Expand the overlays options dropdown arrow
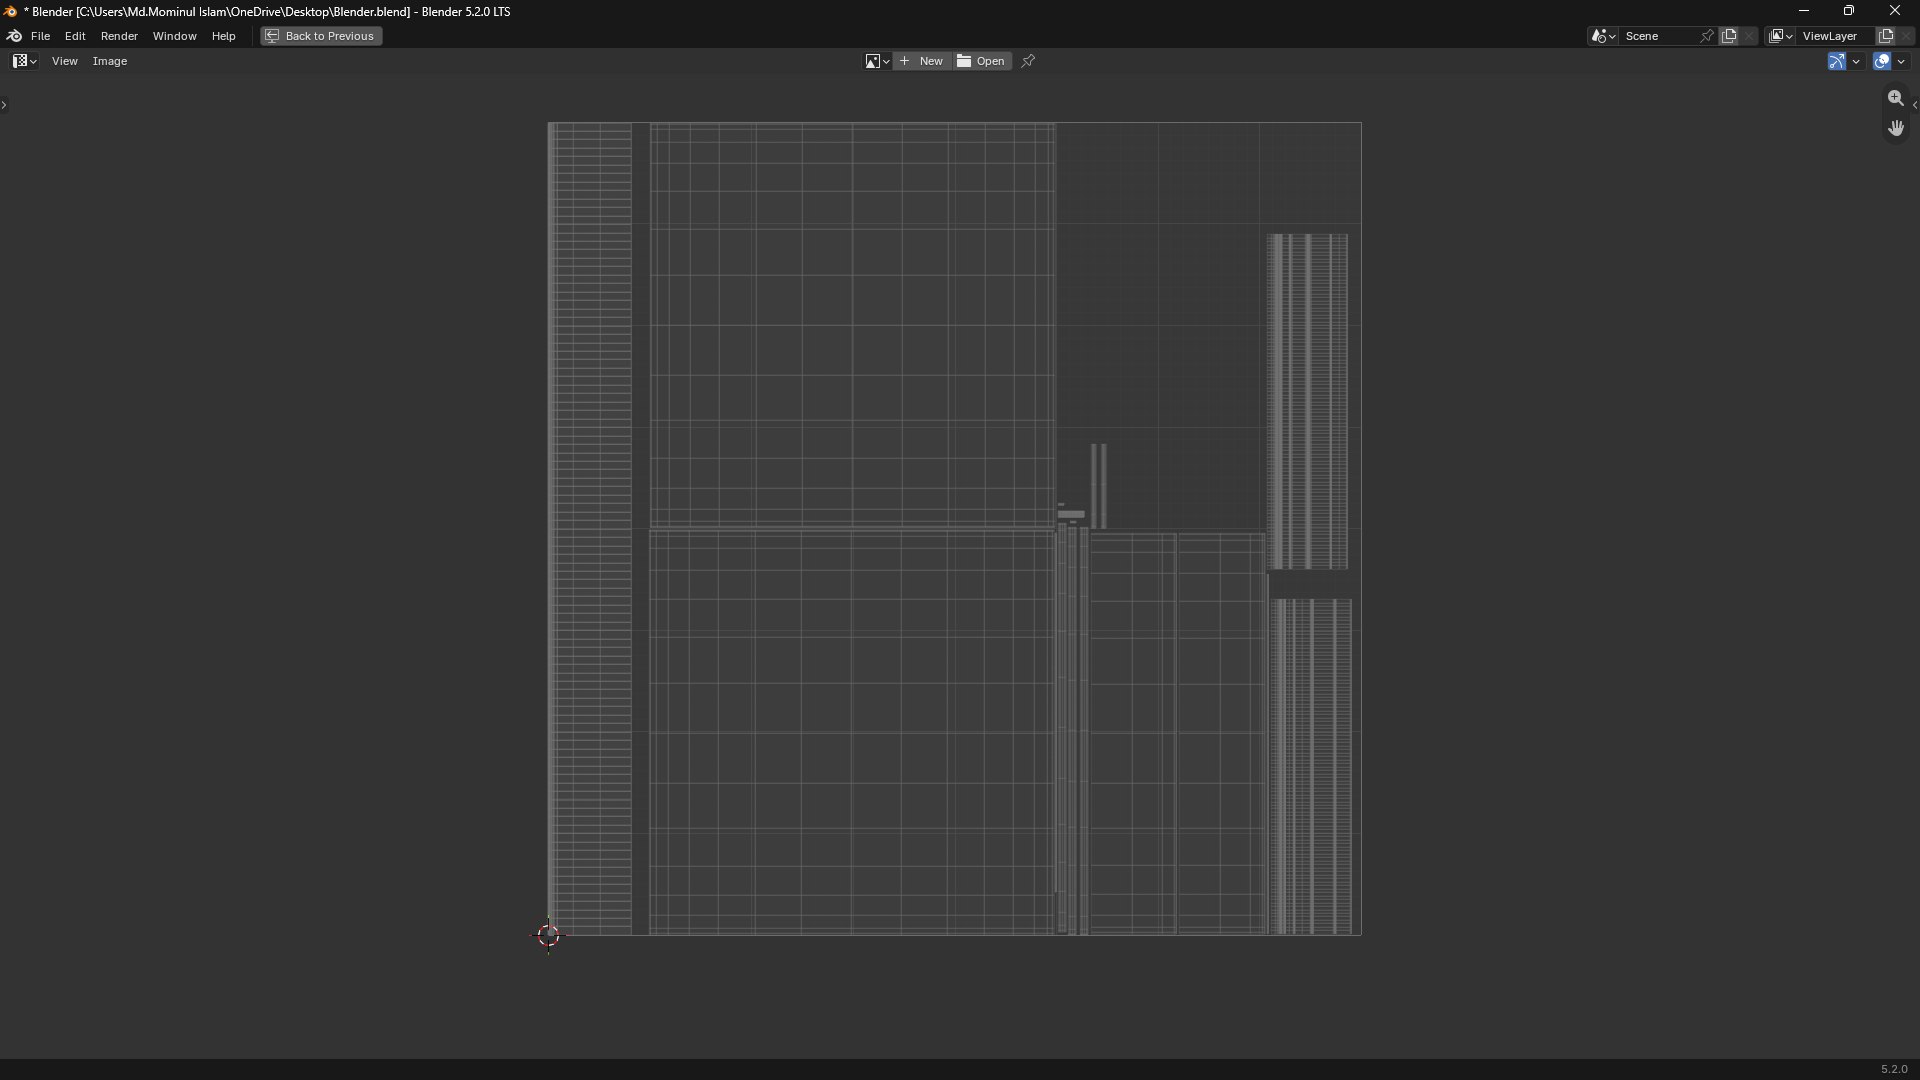 pos(1901,61)
